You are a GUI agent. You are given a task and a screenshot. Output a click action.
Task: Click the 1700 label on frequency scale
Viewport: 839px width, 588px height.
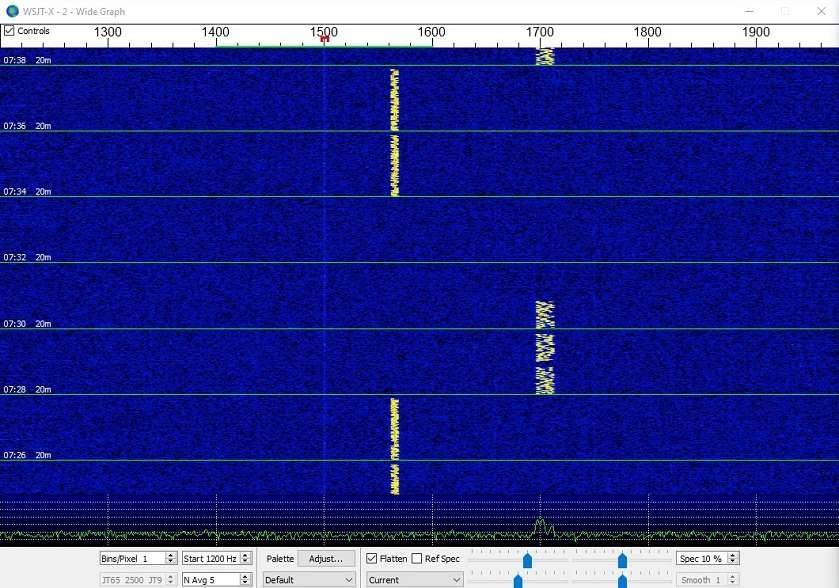pyautogui.click(x=539, y=32)
